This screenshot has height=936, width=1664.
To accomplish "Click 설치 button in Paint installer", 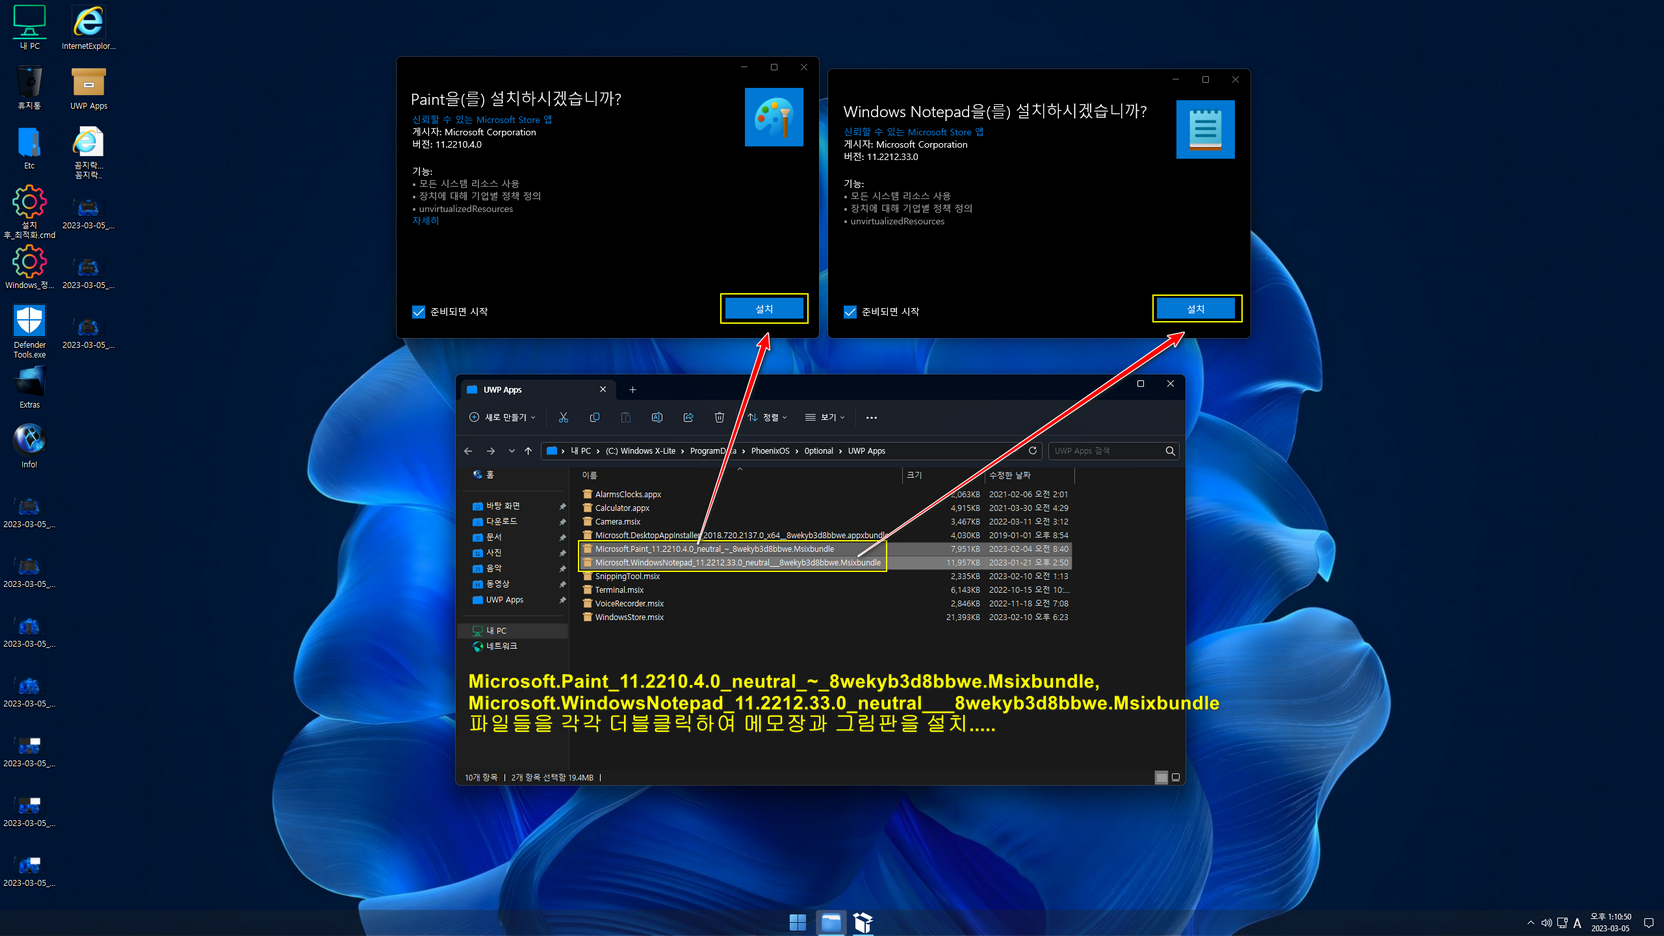I will (764, 309).
